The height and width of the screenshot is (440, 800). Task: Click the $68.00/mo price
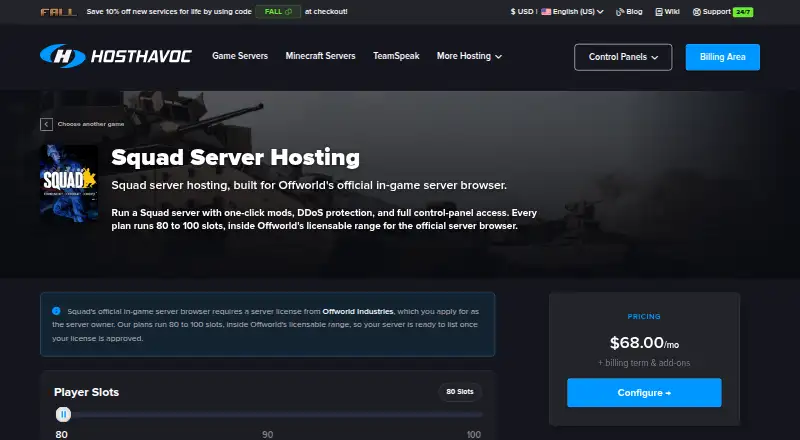pyautogui.click(x=644, y=343)
